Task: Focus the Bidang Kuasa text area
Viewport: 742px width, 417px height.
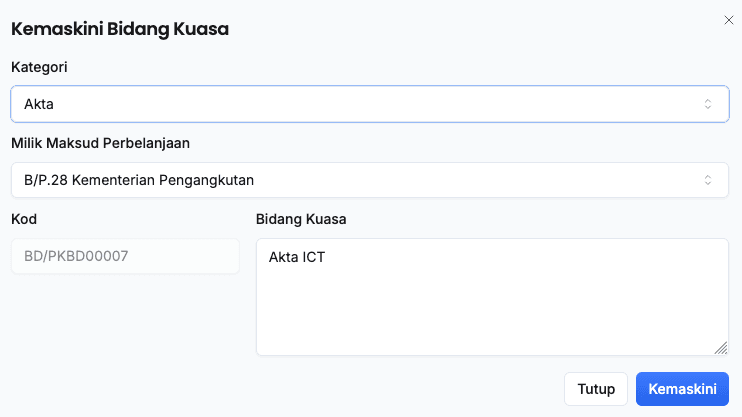Action: (x=492, y=296)
